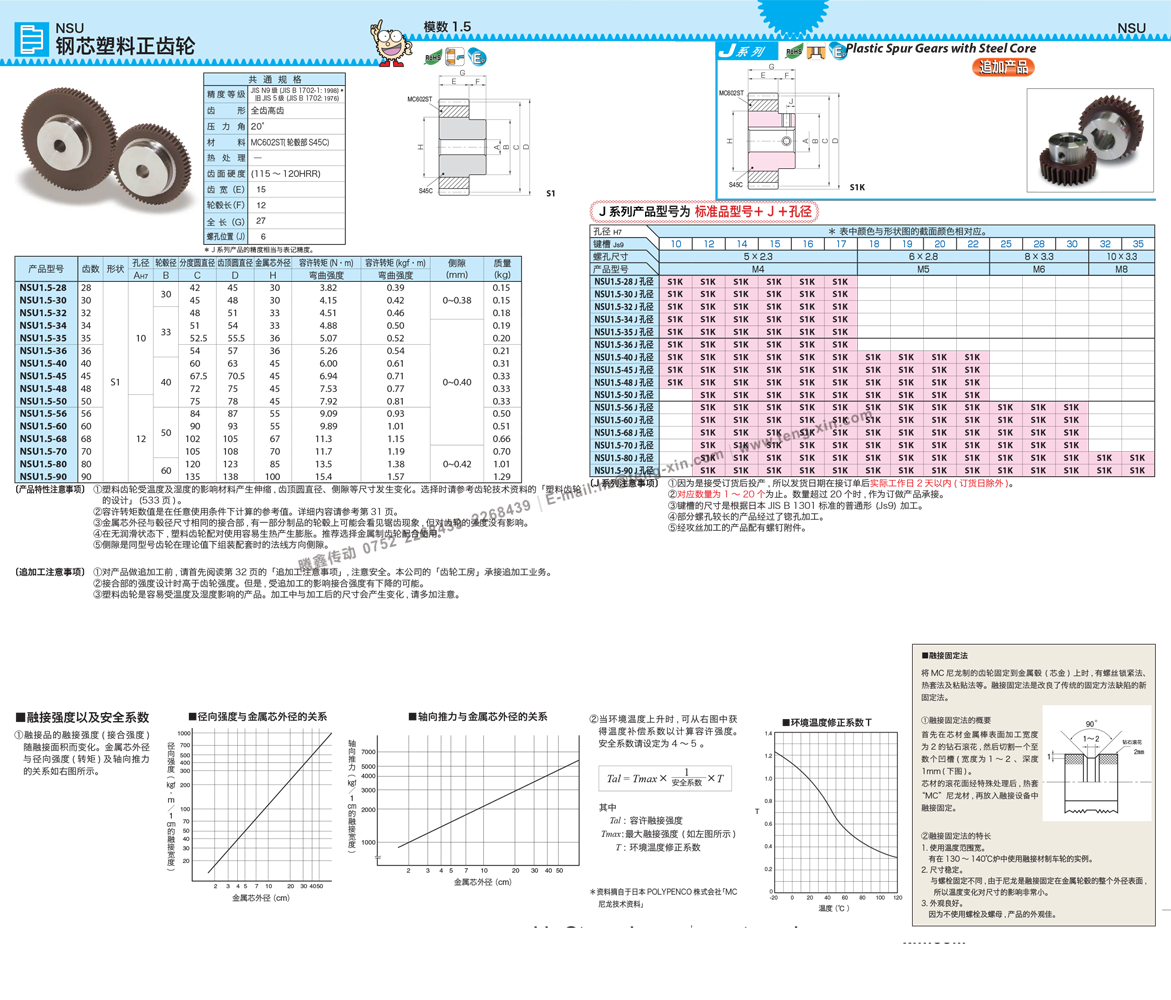The height and width of the screenshot is (1000, 1171).
Task: Select the 共通规格 table header
Action: coord(274,79)
